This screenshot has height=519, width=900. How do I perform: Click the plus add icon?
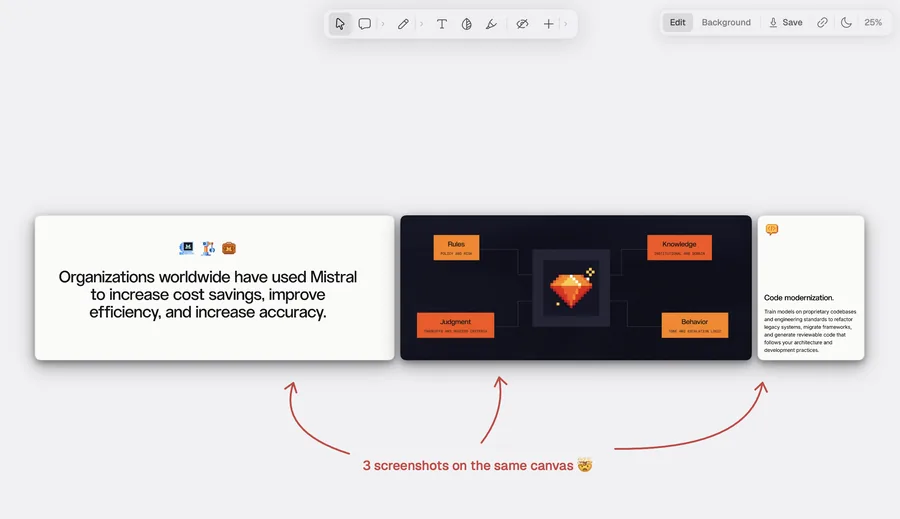[548, 24]
